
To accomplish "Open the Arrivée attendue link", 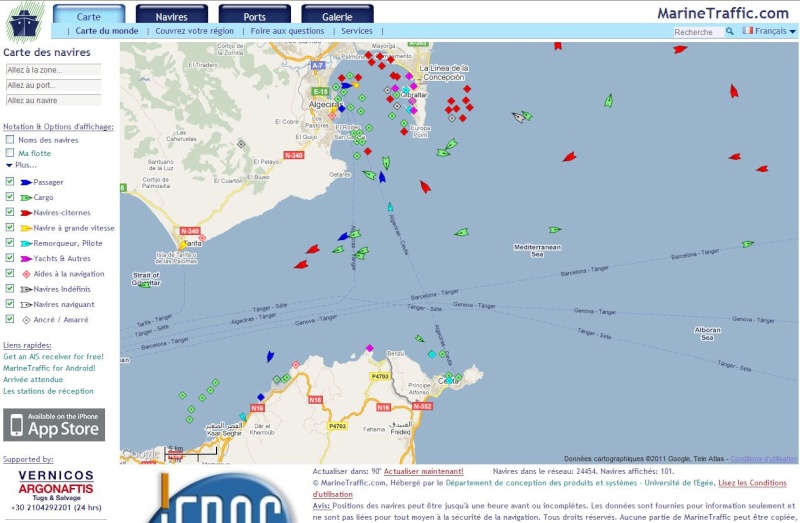I will [x=33, y=380].
